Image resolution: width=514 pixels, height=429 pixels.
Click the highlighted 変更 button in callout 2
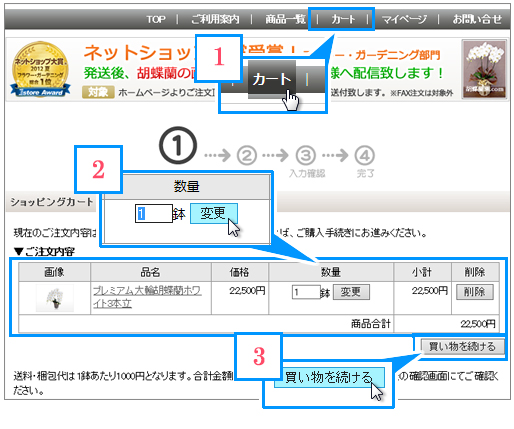[214, 213]
